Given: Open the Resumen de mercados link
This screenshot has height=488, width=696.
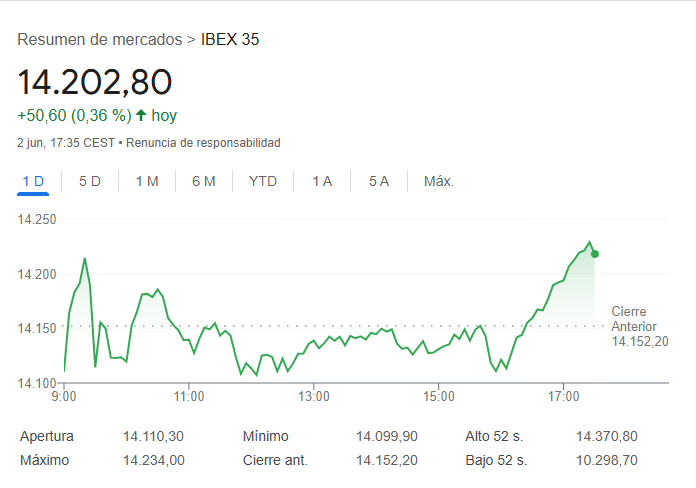Looking at the screenshot, I should 100,40.
